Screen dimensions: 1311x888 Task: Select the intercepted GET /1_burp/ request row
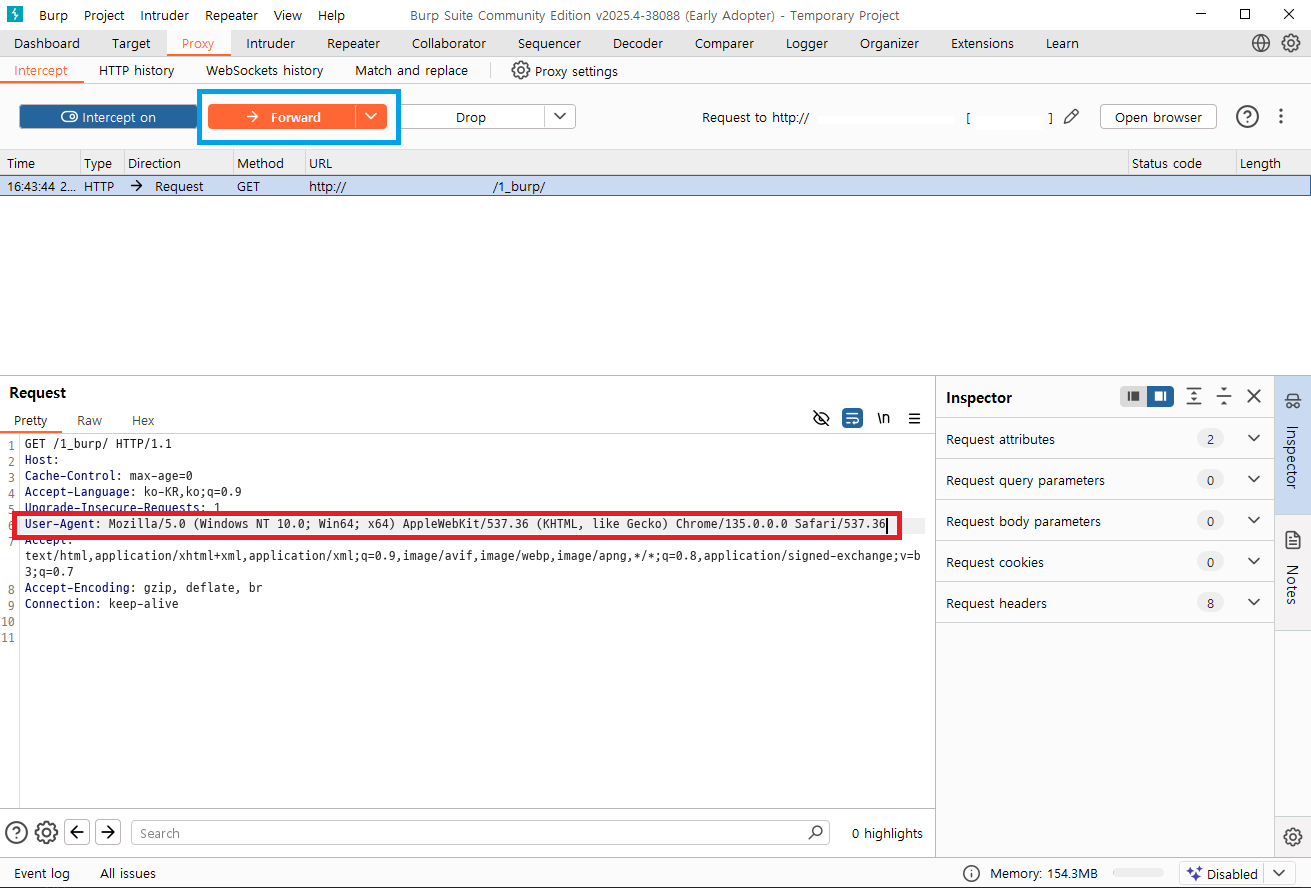pos(655,186)
